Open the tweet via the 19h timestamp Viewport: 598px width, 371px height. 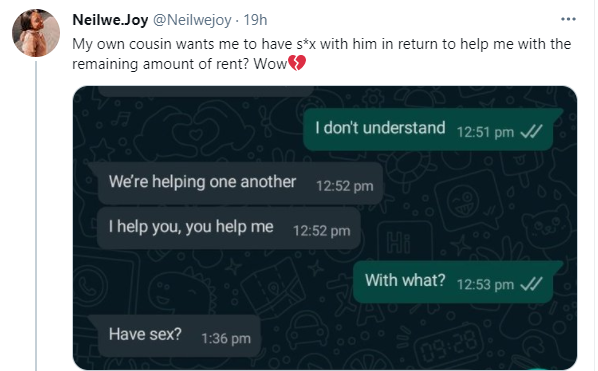255,20
